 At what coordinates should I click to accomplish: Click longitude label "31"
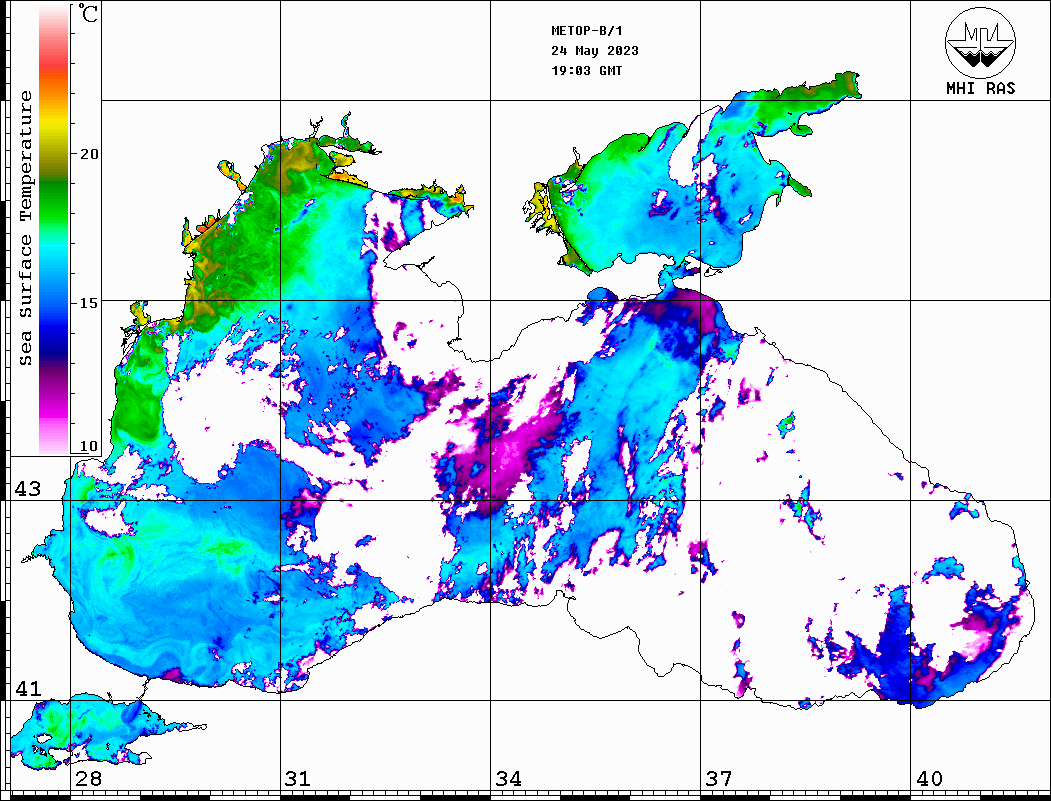(x=298, y=779)
